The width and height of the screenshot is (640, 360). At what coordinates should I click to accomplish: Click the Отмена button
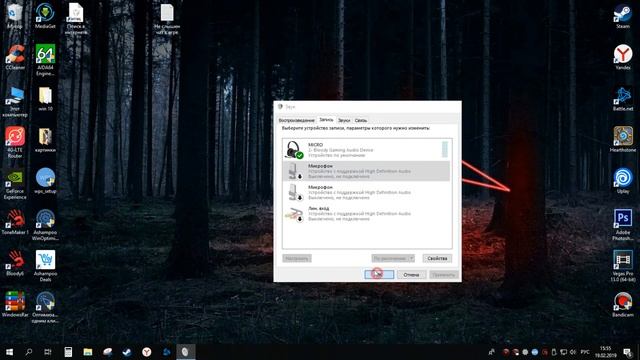[x=411, y=275]
